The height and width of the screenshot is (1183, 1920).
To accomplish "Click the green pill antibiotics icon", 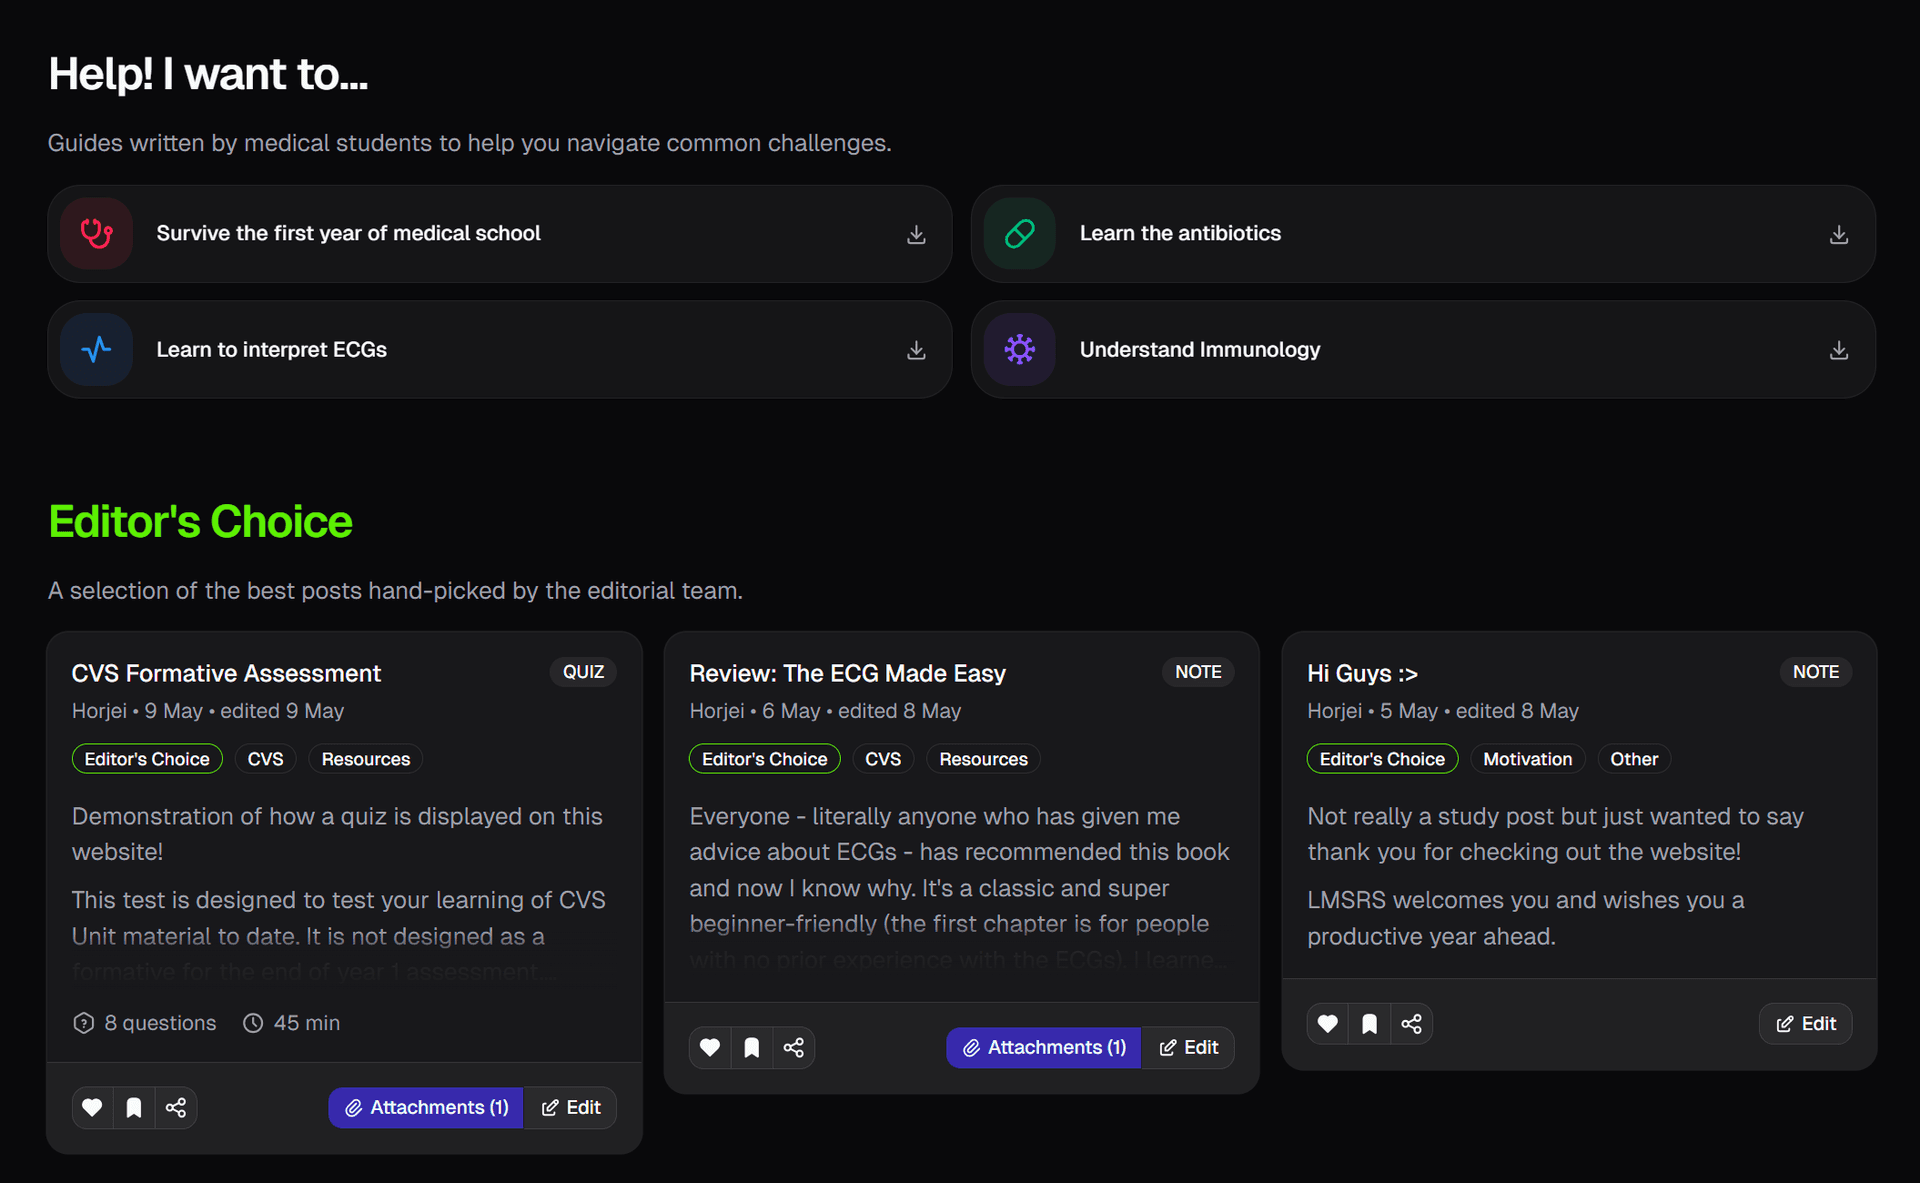I will (1019, 233).
